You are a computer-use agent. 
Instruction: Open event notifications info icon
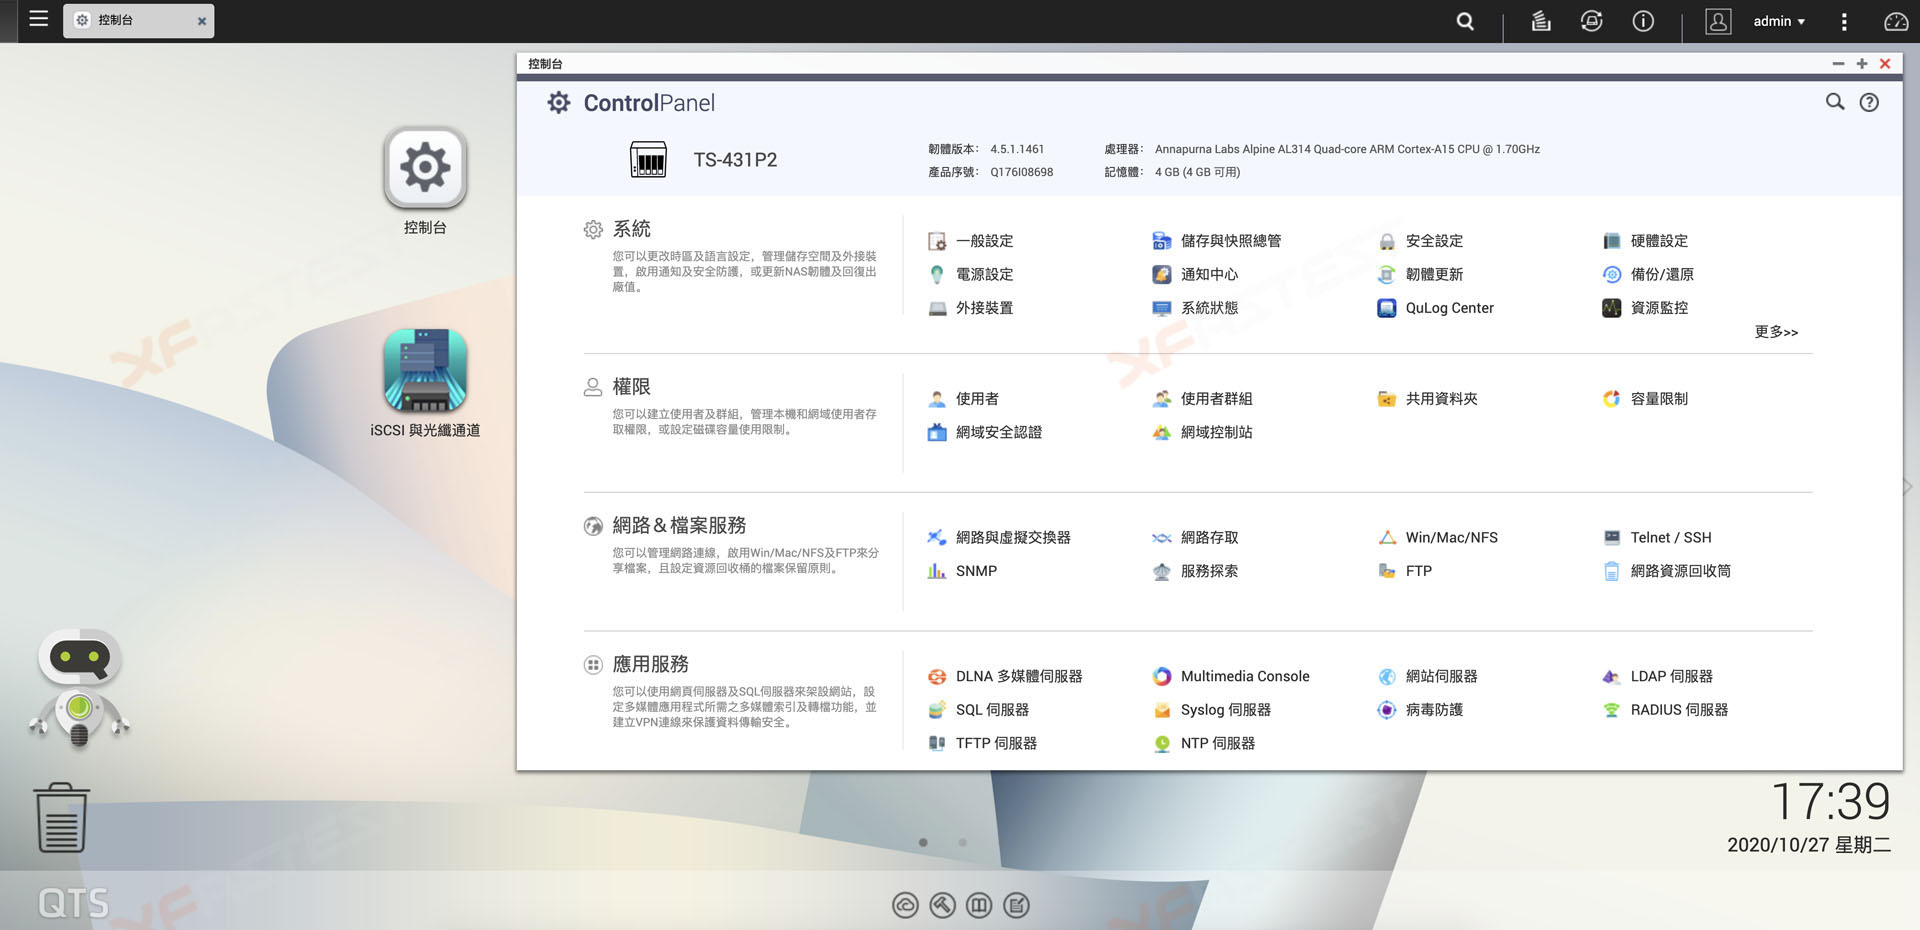coord(1643,21)
